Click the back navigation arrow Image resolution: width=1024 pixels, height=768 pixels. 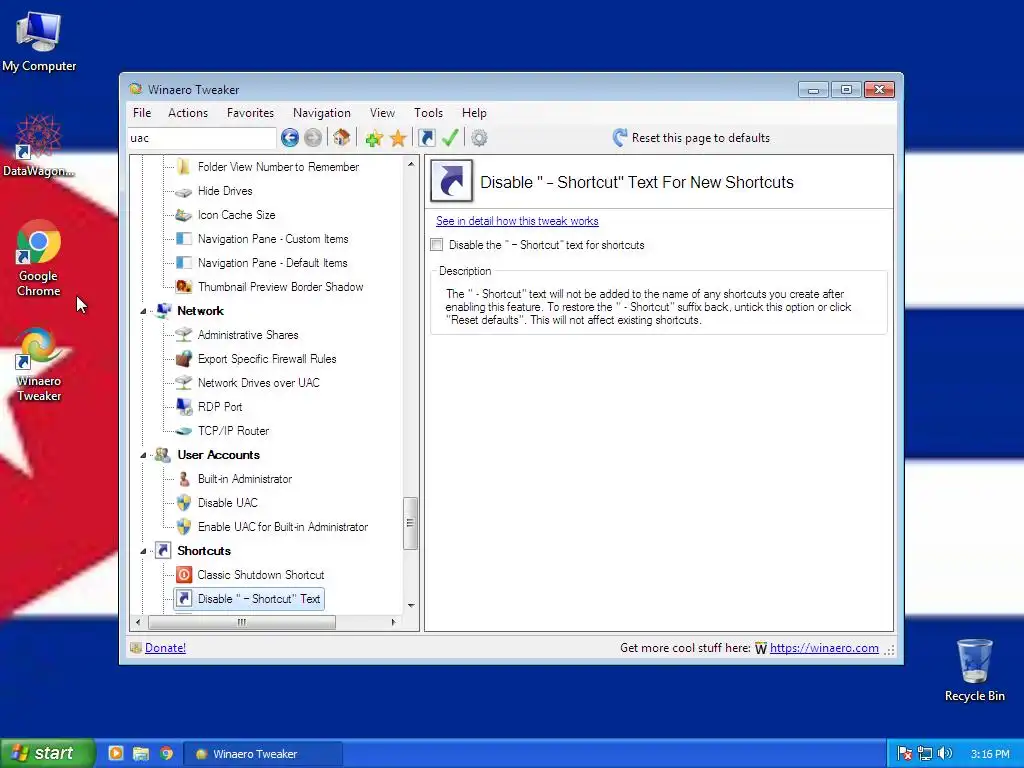click(x=289, y=138)
